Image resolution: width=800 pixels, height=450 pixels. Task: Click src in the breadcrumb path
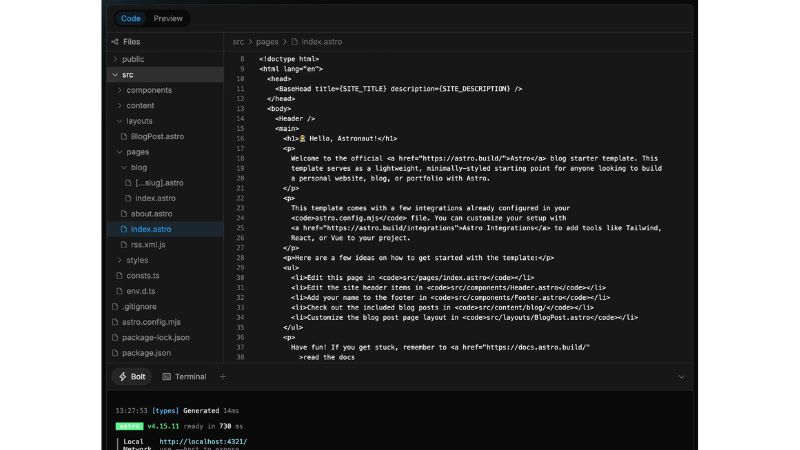pyautogui.click(x=238, y=42)
